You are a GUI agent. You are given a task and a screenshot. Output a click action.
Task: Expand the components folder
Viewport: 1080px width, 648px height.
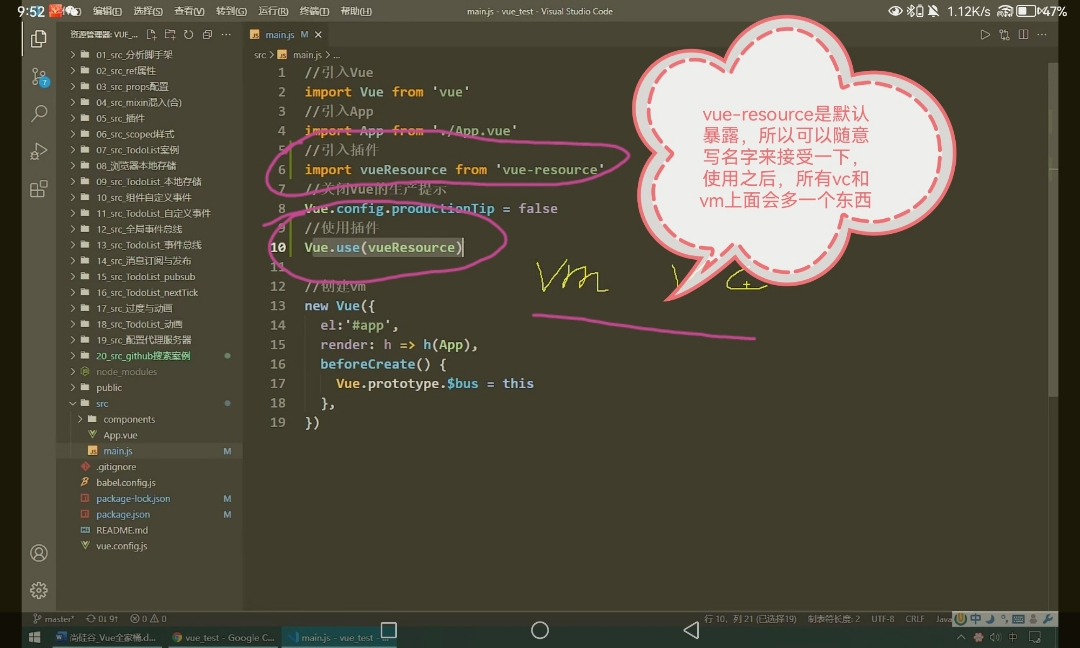click(149, 419)
